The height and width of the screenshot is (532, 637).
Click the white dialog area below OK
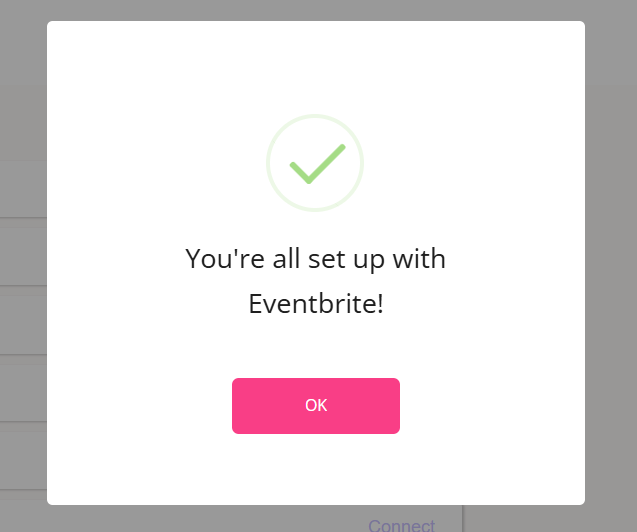pyautogui.click(x=316, y=469)
